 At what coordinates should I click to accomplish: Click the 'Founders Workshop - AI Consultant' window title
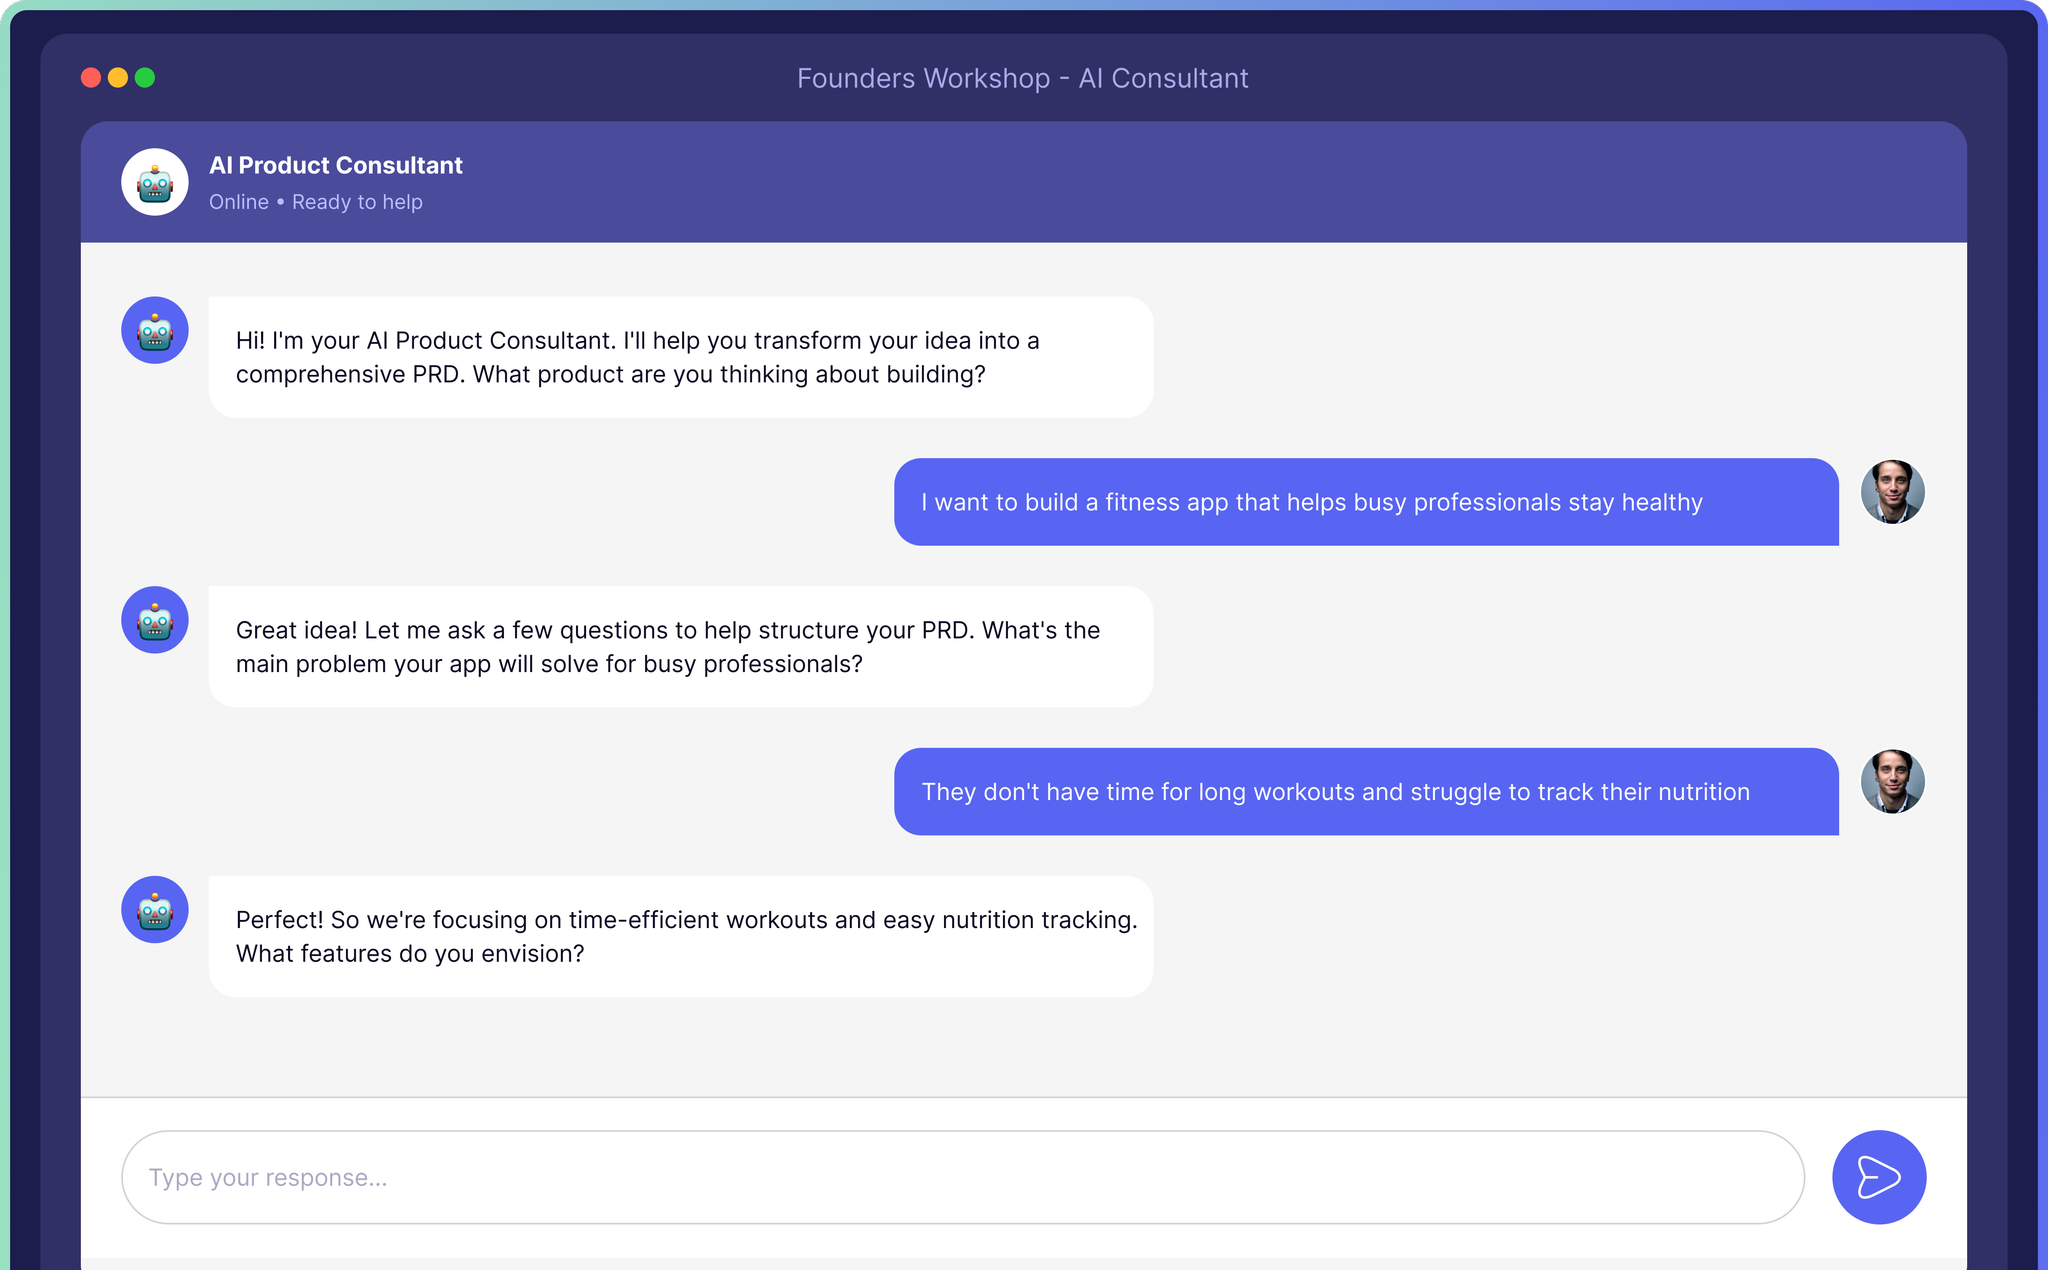point(1022,78)
